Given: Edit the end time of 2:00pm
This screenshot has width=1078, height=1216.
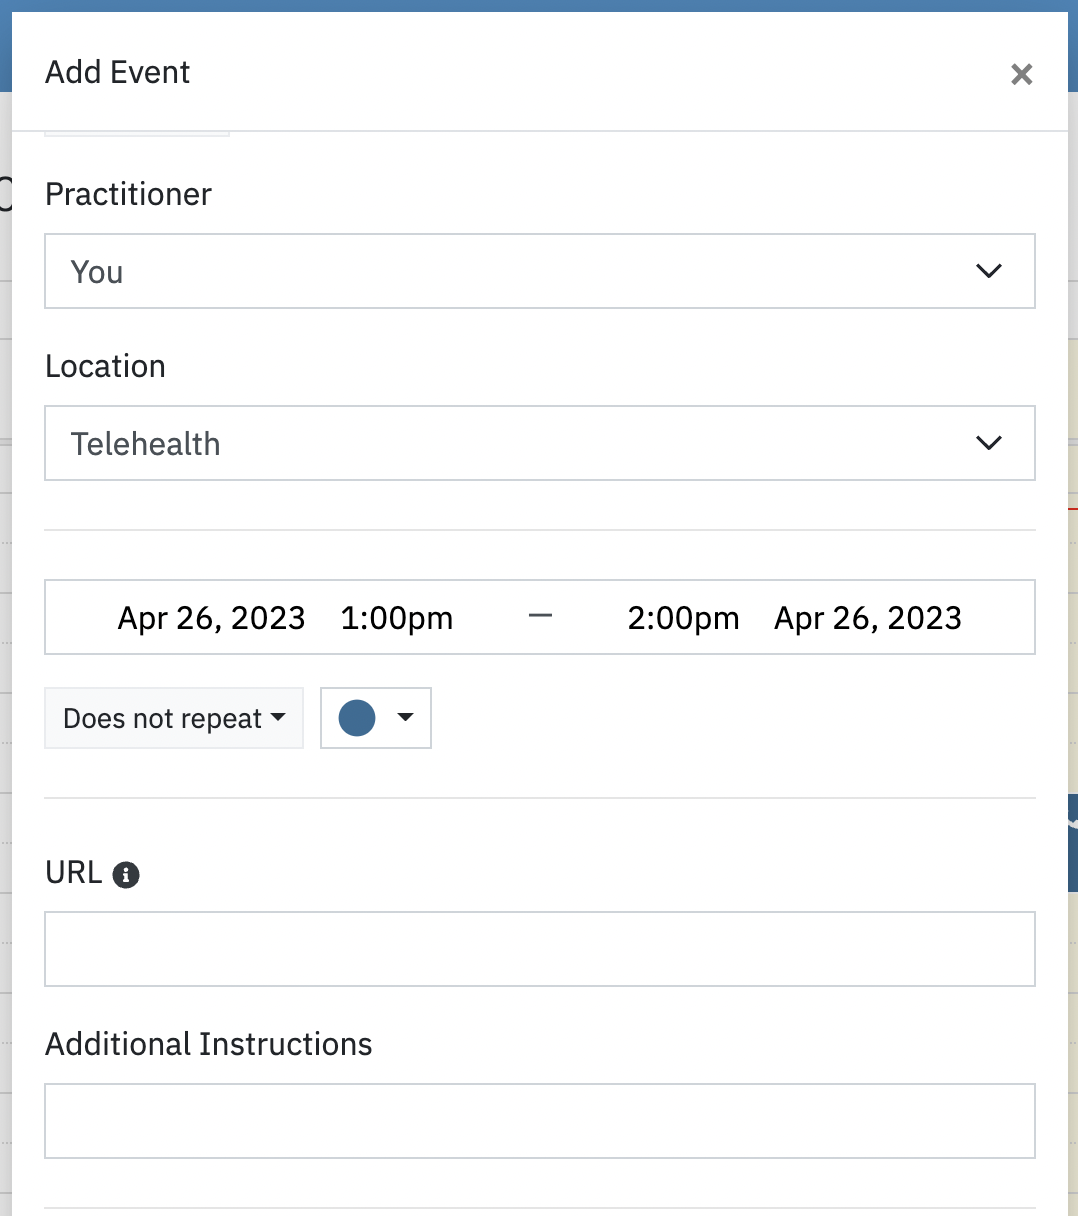Looking at the screenshot, I should pos(683,617).
